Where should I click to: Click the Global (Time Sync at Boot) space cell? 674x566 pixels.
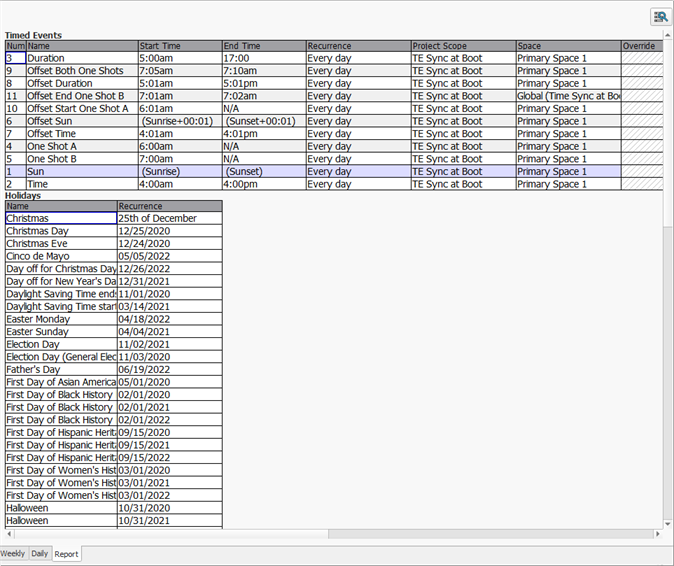(x=568, y=96)
